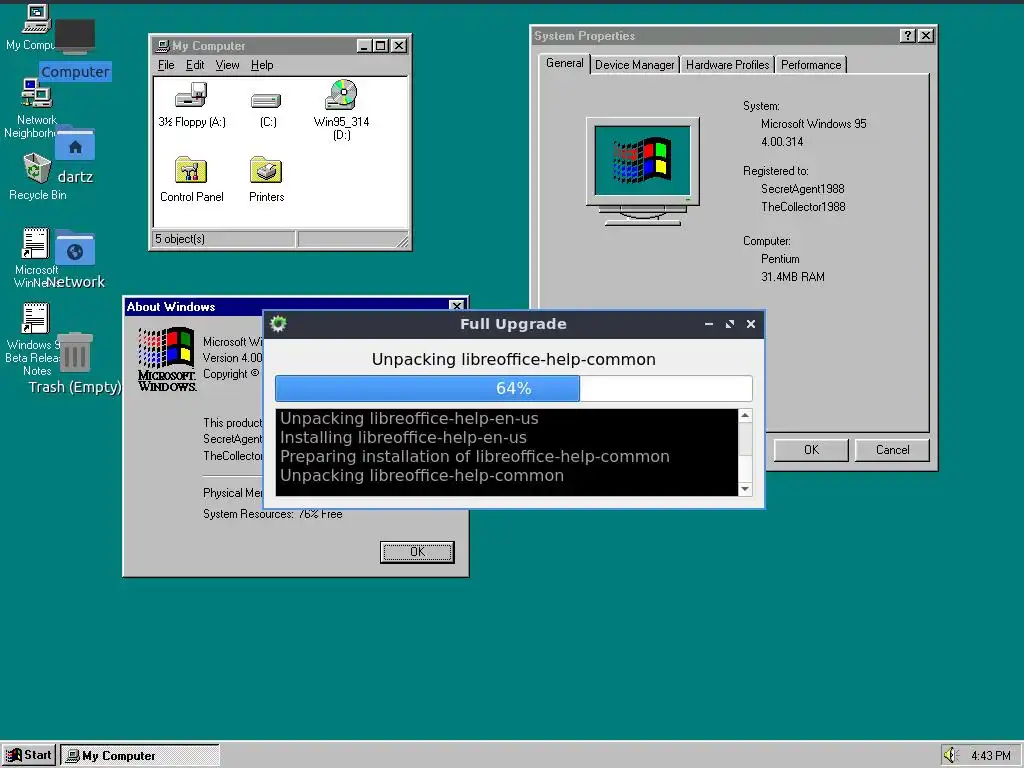Viewport: 1024px width, 768px height.
Task: Switch to the General tab
Action: (x=564, y=63)
